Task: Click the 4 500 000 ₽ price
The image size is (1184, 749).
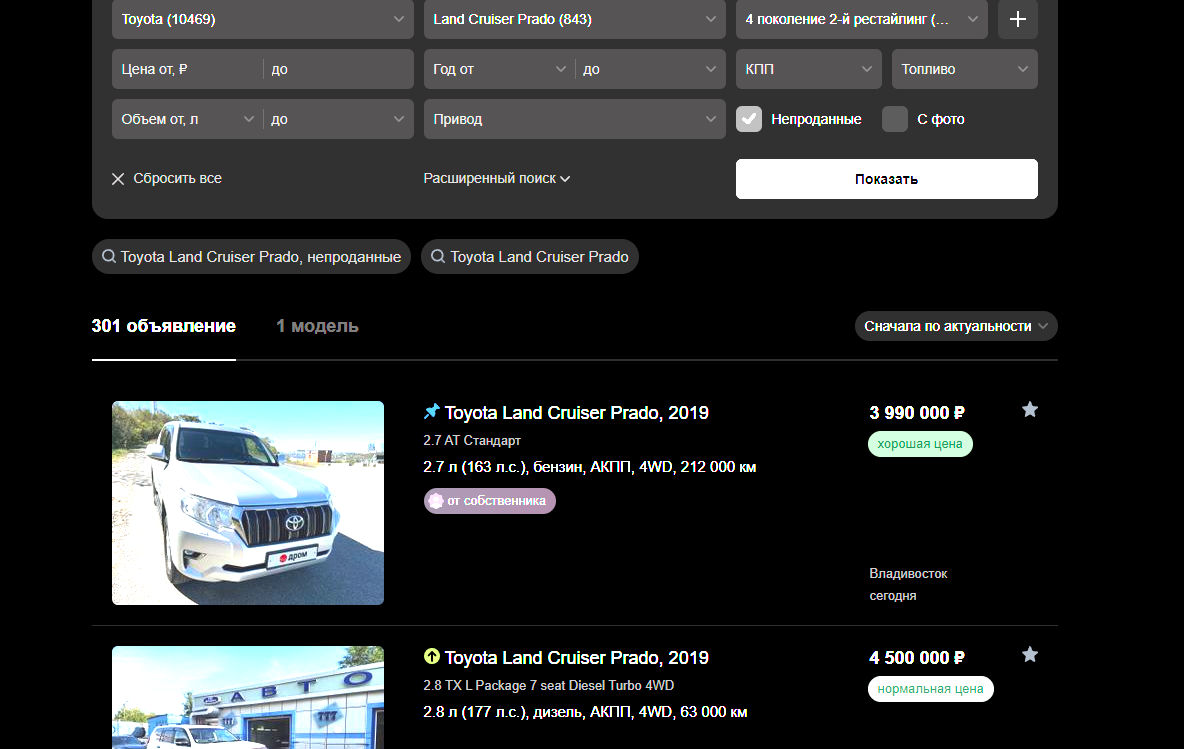Action: click(x=917, y=658)
